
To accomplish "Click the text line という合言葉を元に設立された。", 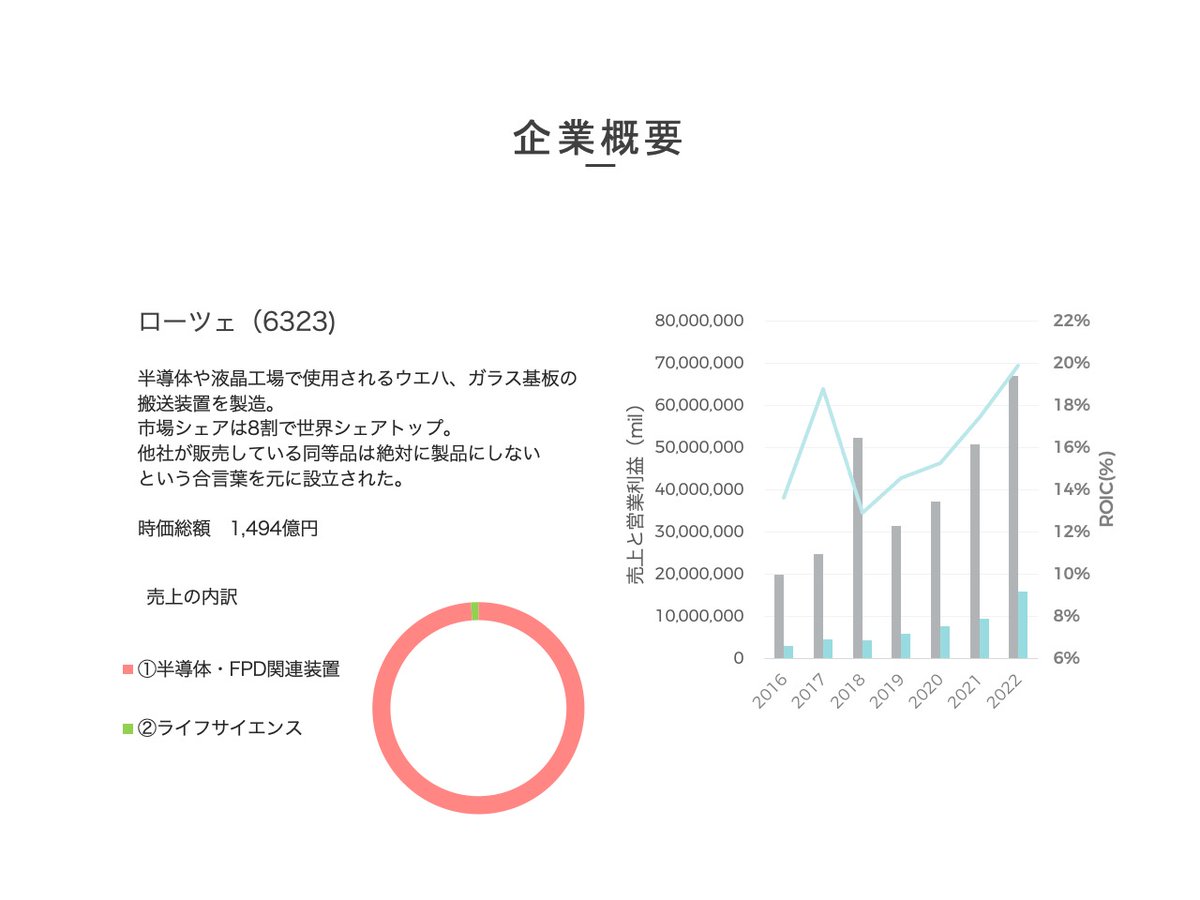I will 271,479.
